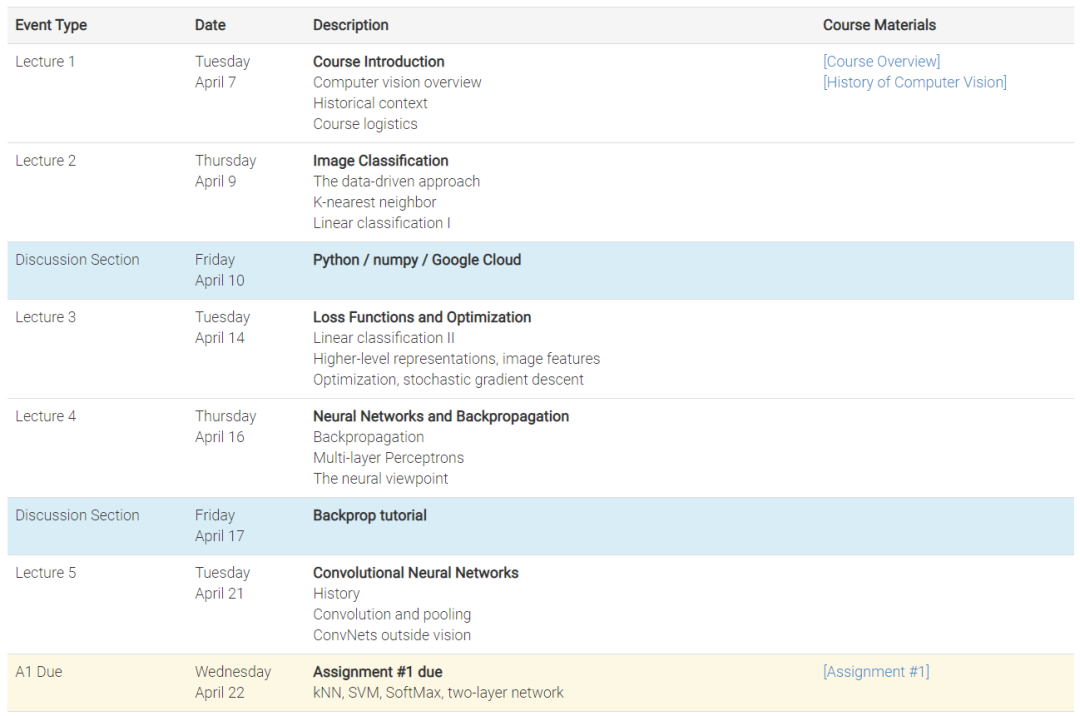Open the Assignment #1 materials link

(x=876, y=672)
